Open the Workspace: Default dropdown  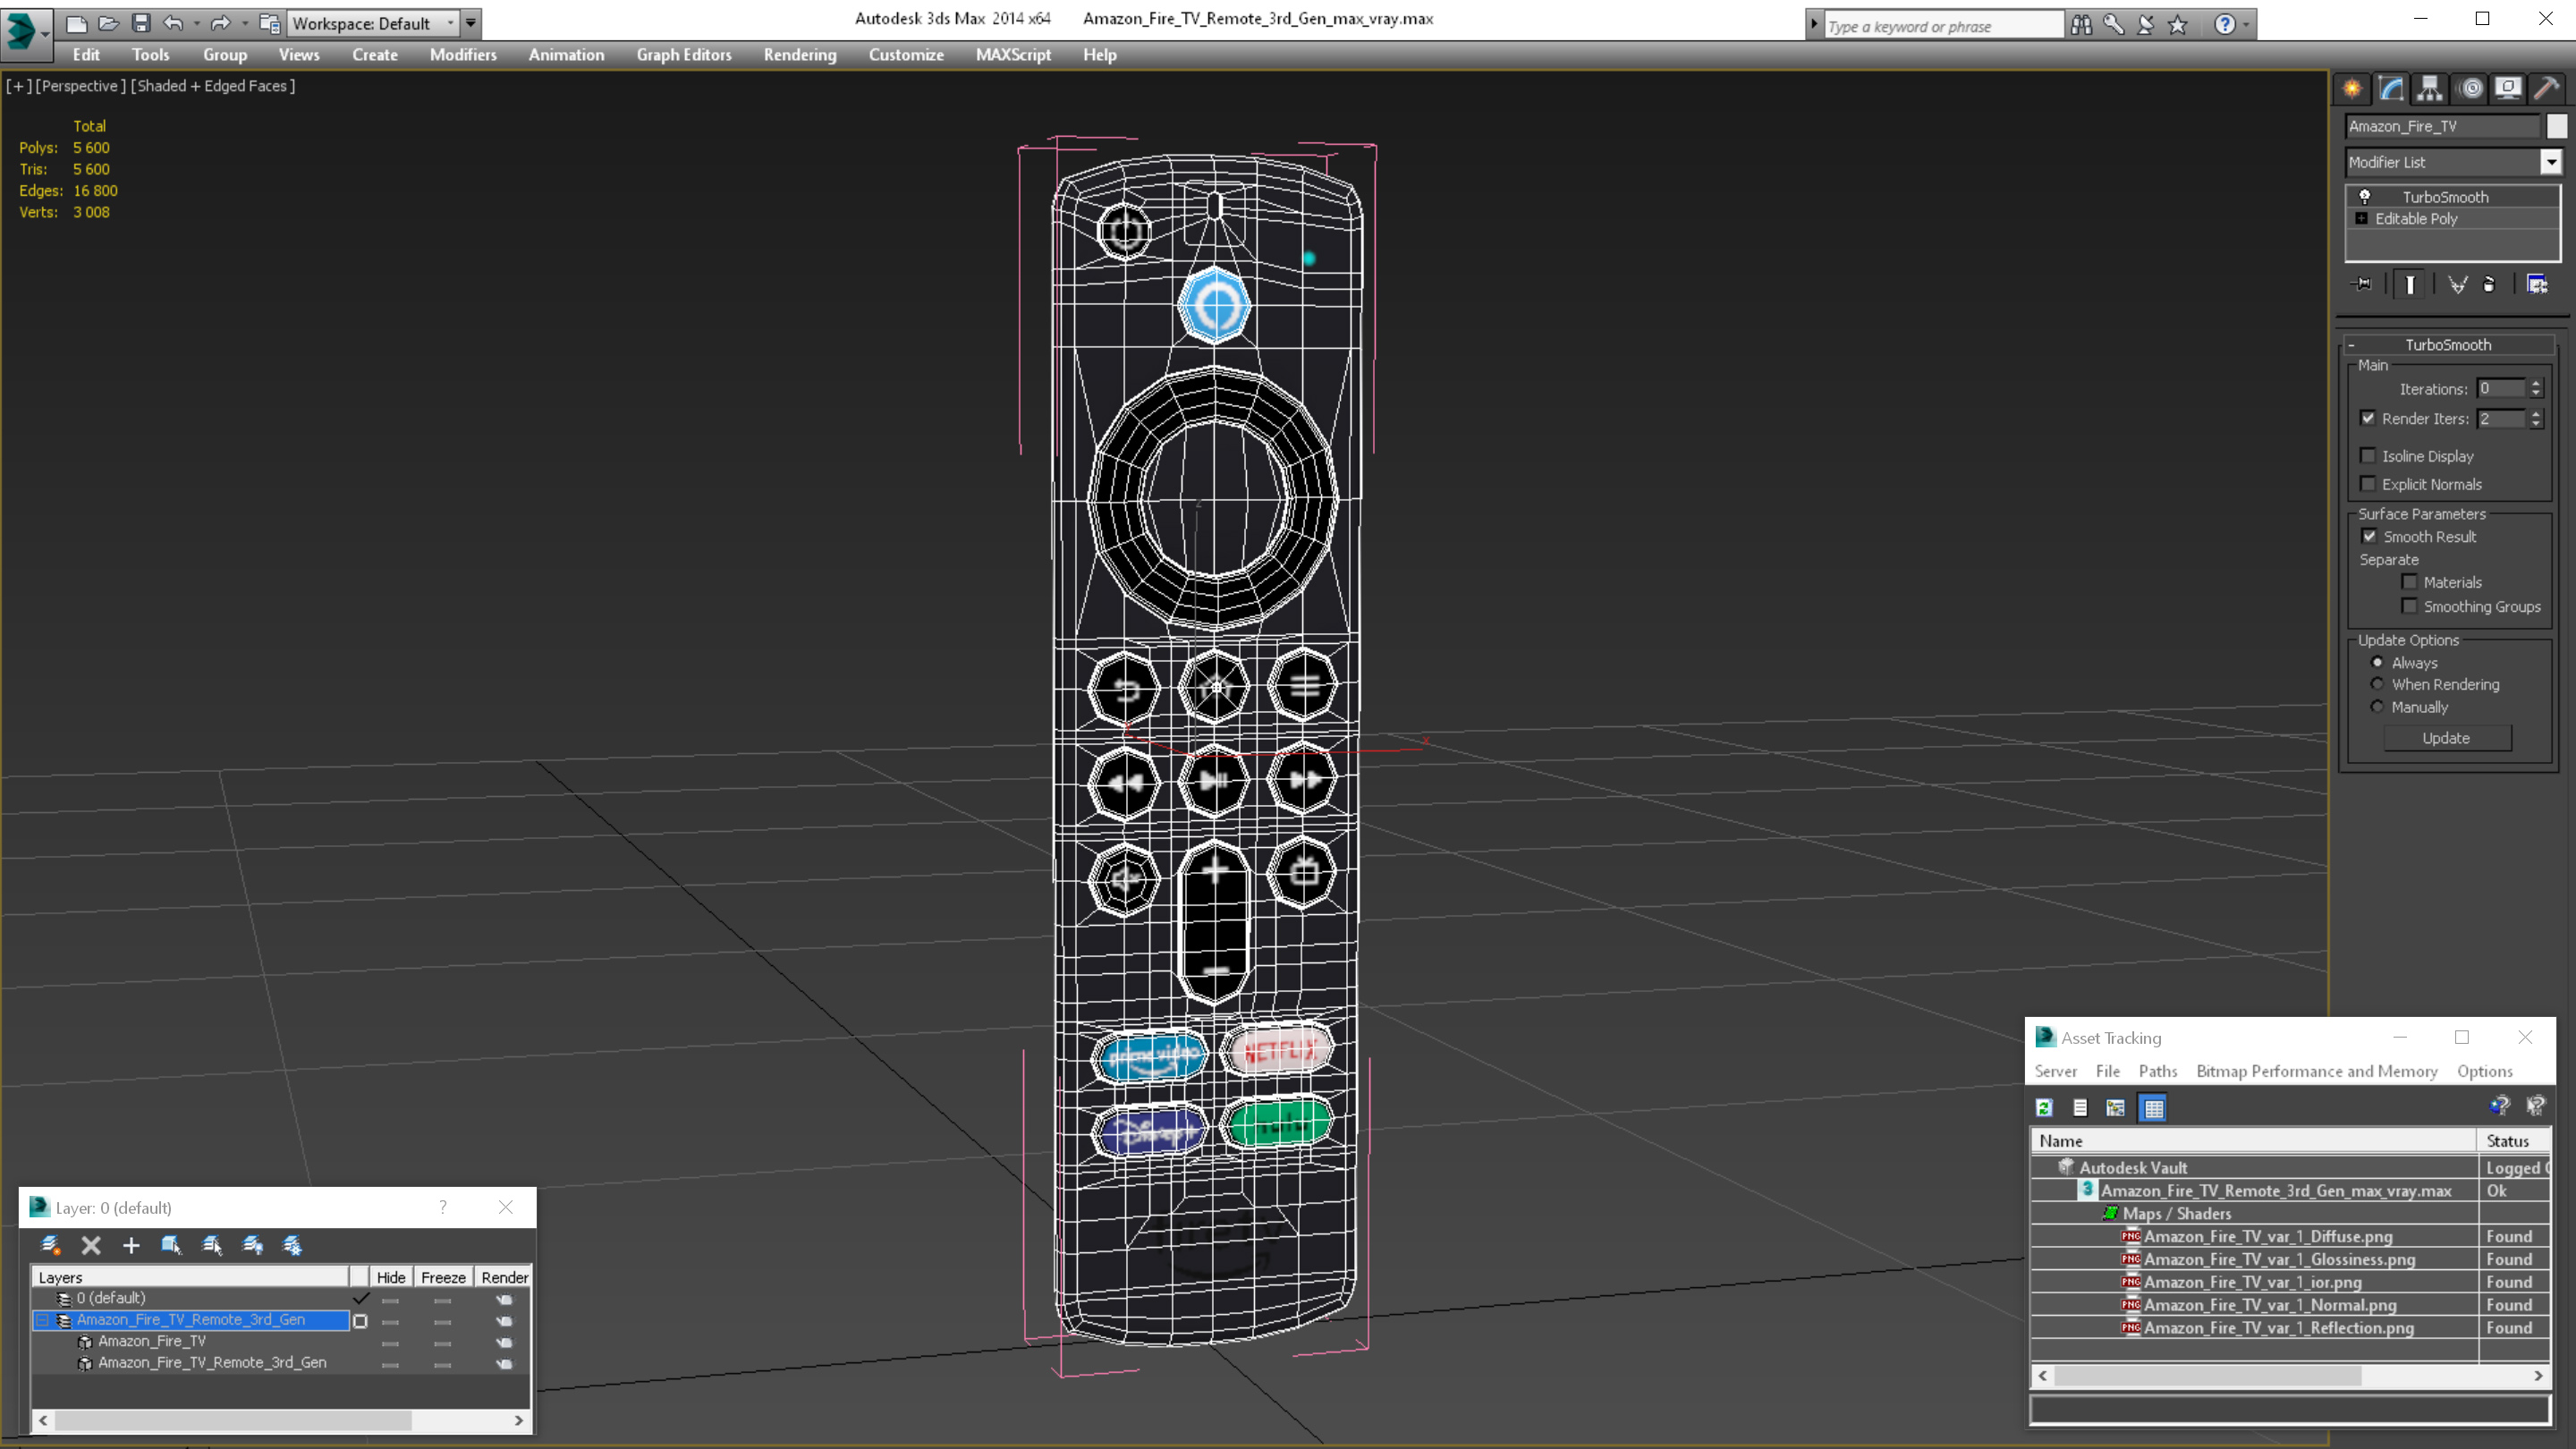tap(449, 23)
